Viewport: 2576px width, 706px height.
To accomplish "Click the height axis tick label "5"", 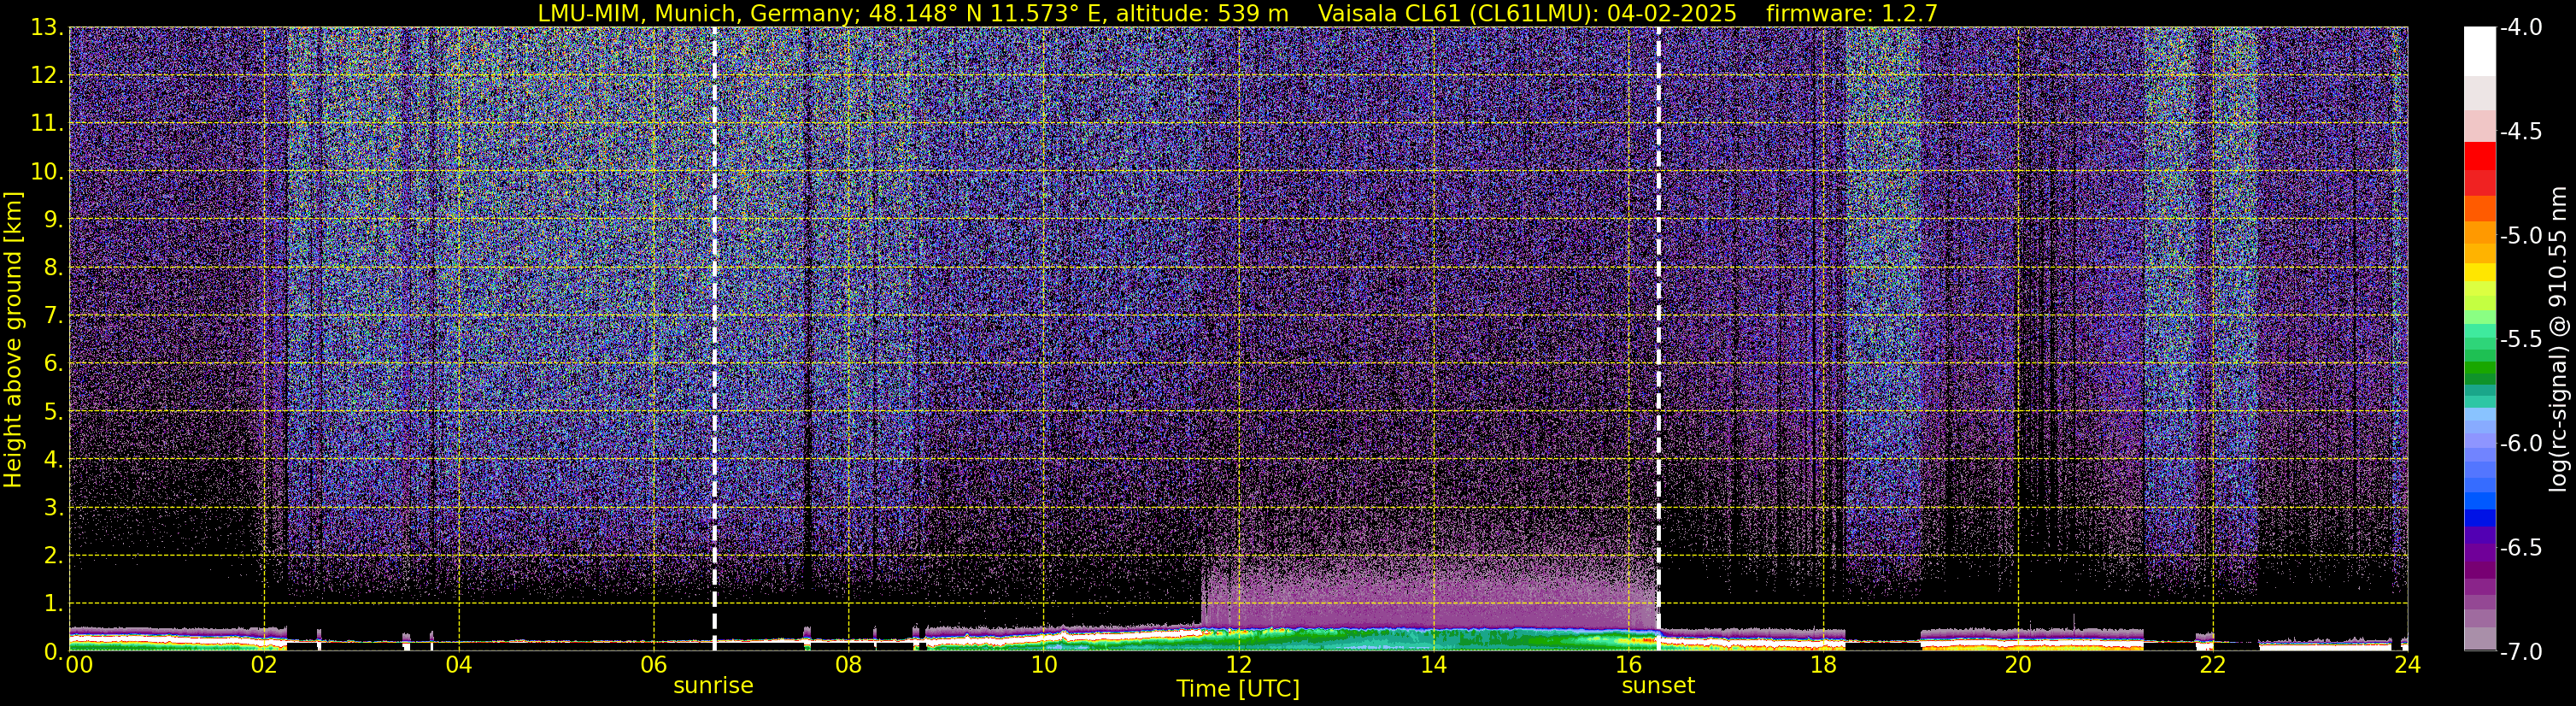I will pyautogui.click(x=52, y=412).
